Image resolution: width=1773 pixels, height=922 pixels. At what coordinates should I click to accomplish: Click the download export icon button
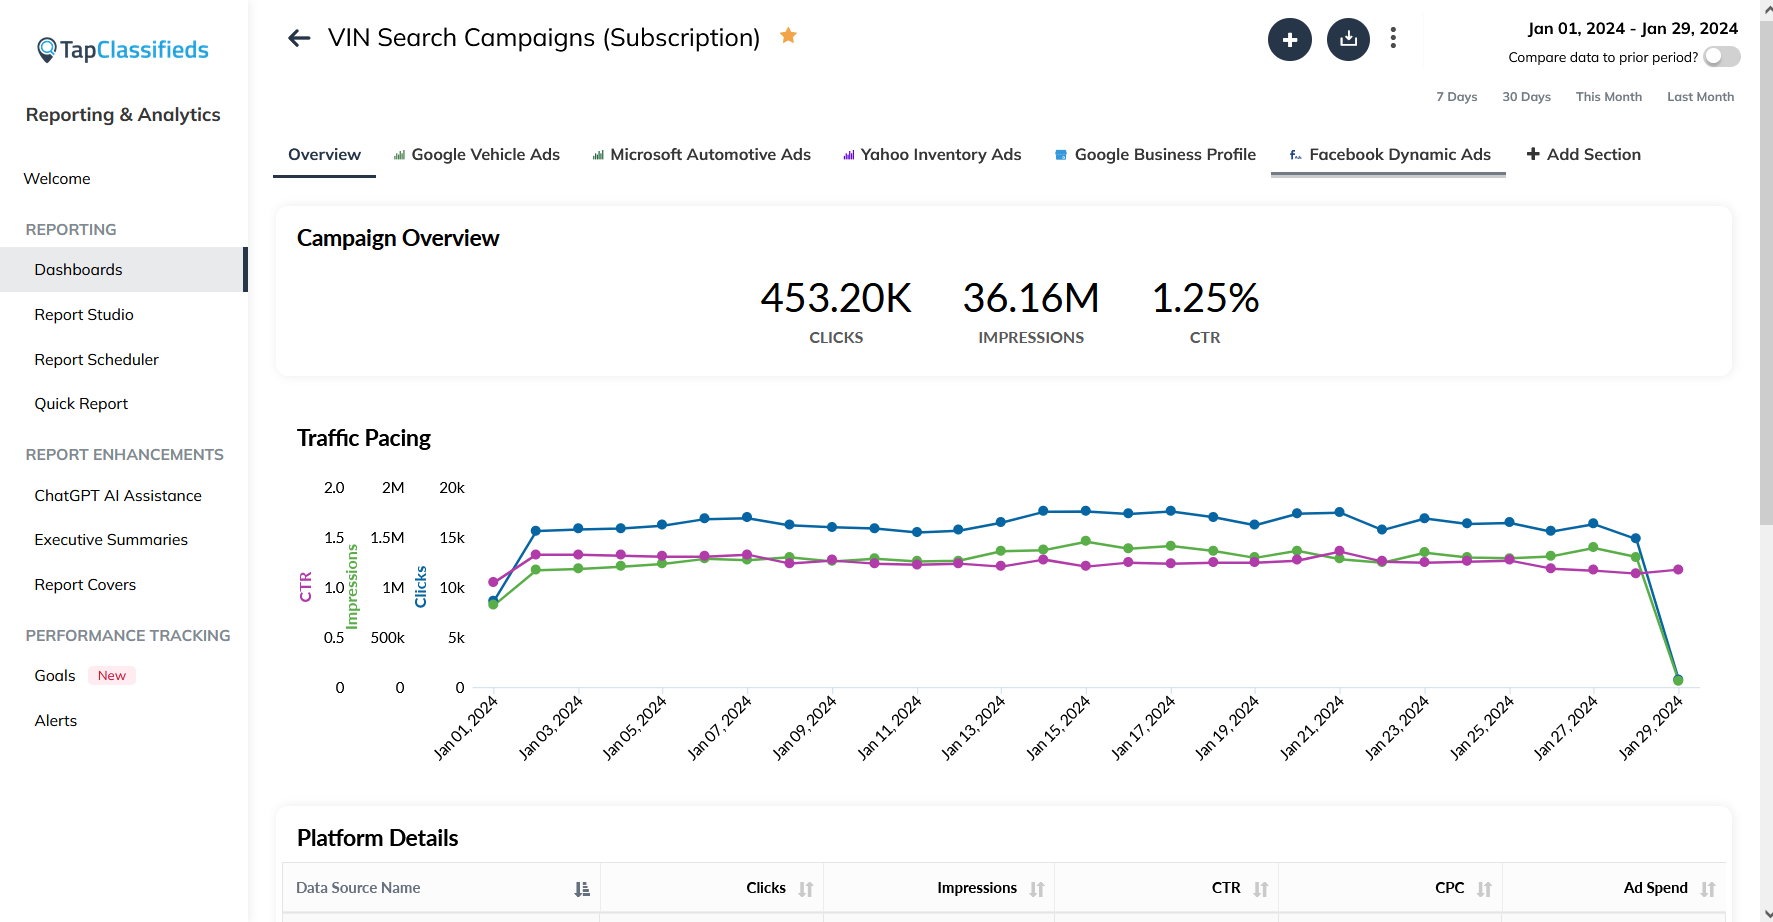(1348, 39)
